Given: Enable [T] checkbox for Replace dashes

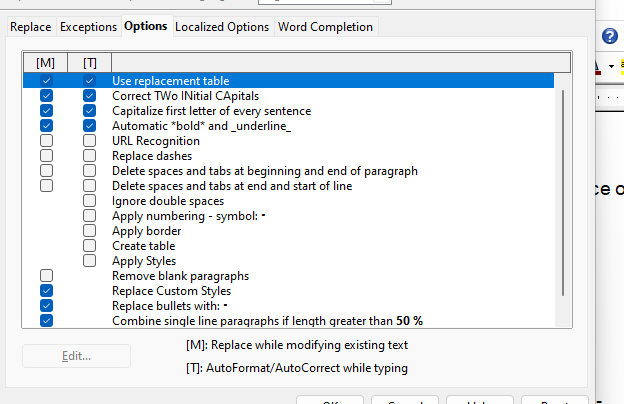Looking at the screenshot, I should pyautogui.click(x=89, y=156).
